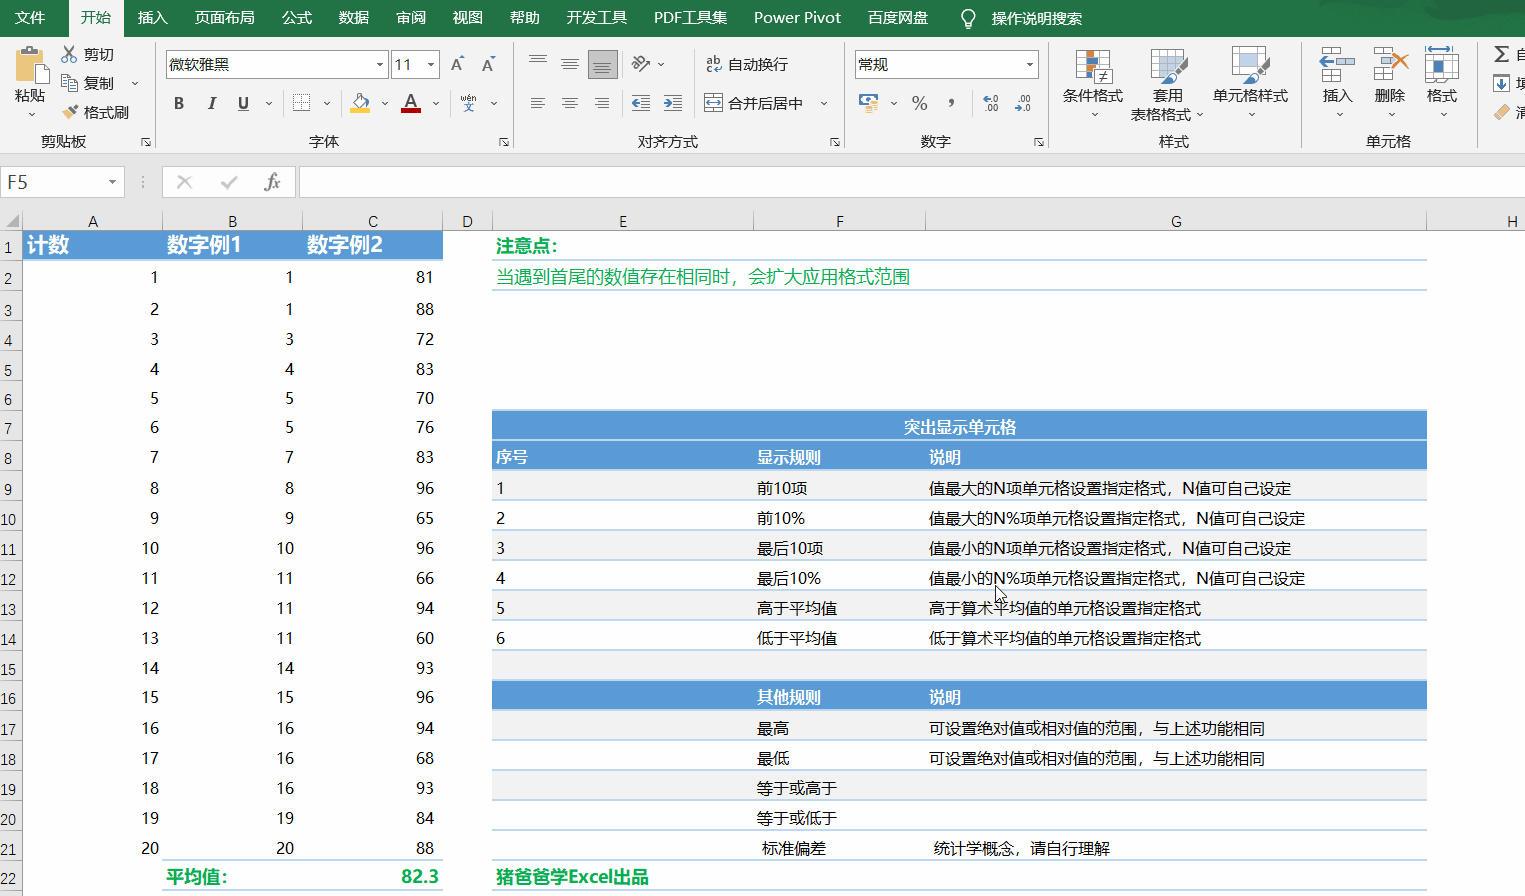
Task: Select the average value cell 82.3
Action: pyautogui.click(x=372, y=876)
